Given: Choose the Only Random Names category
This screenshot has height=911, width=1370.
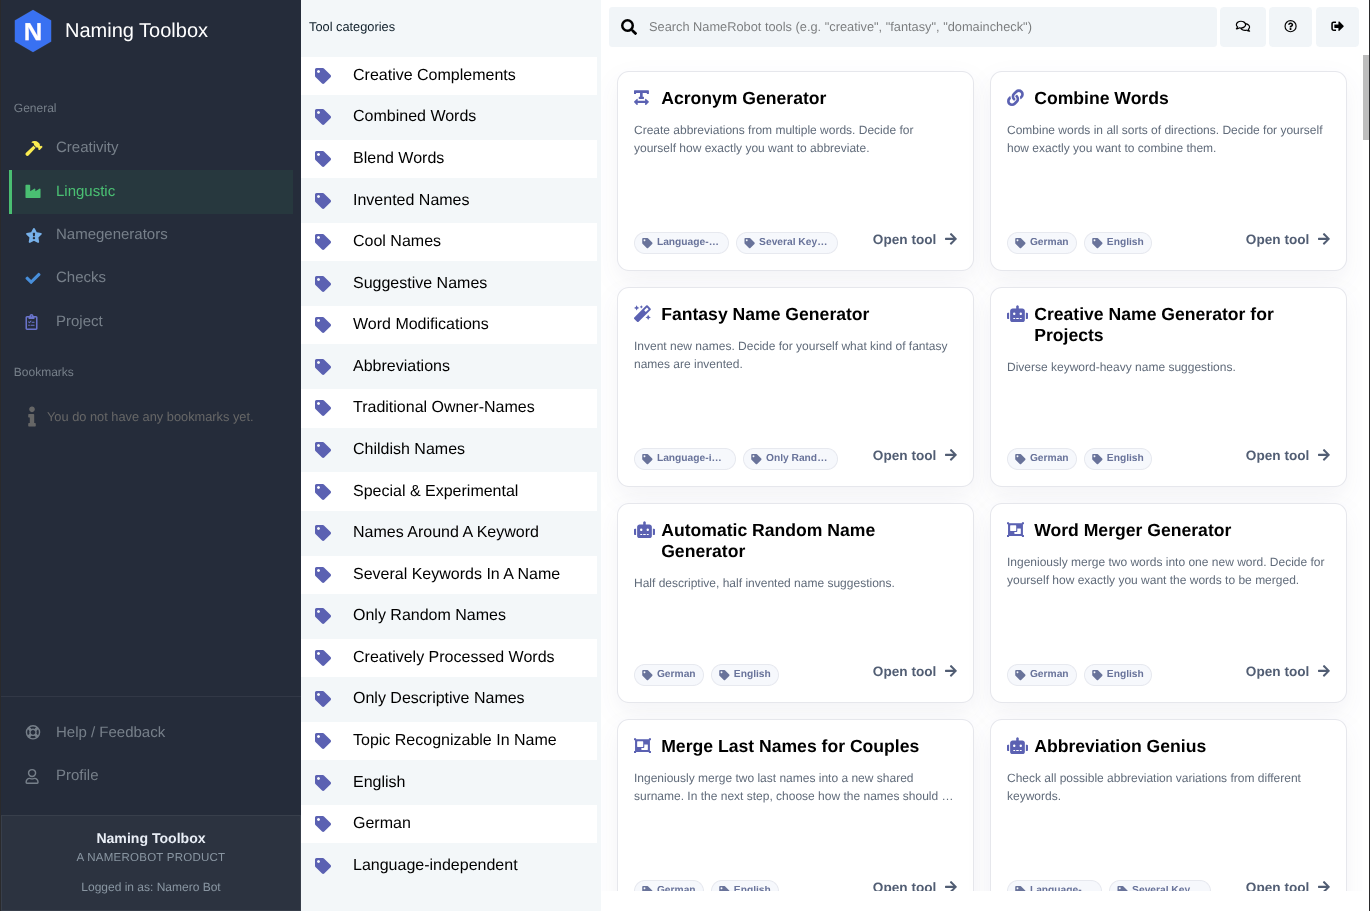Looking at the screenshot, I should [429, 615].
